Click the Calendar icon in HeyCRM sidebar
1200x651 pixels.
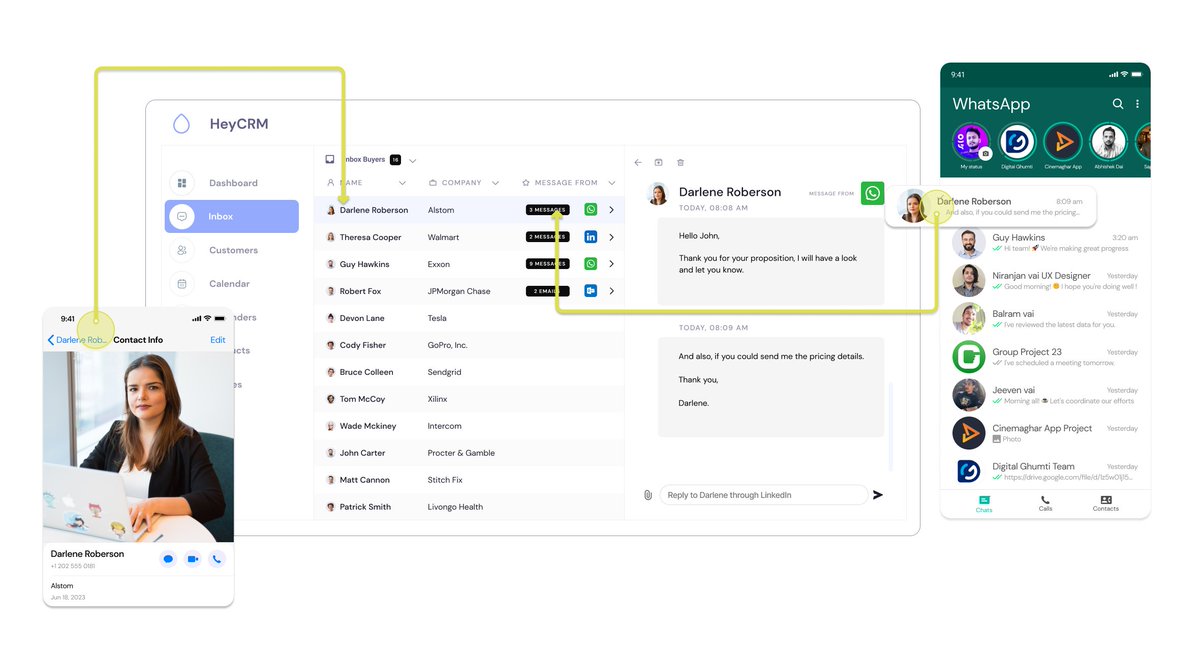tap(181, 284)
